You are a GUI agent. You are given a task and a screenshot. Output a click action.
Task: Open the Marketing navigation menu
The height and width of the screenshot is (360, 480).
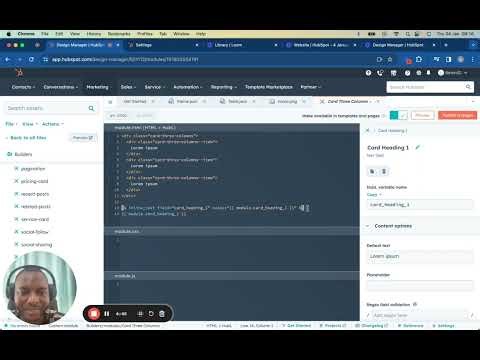(x=97, y=87)
